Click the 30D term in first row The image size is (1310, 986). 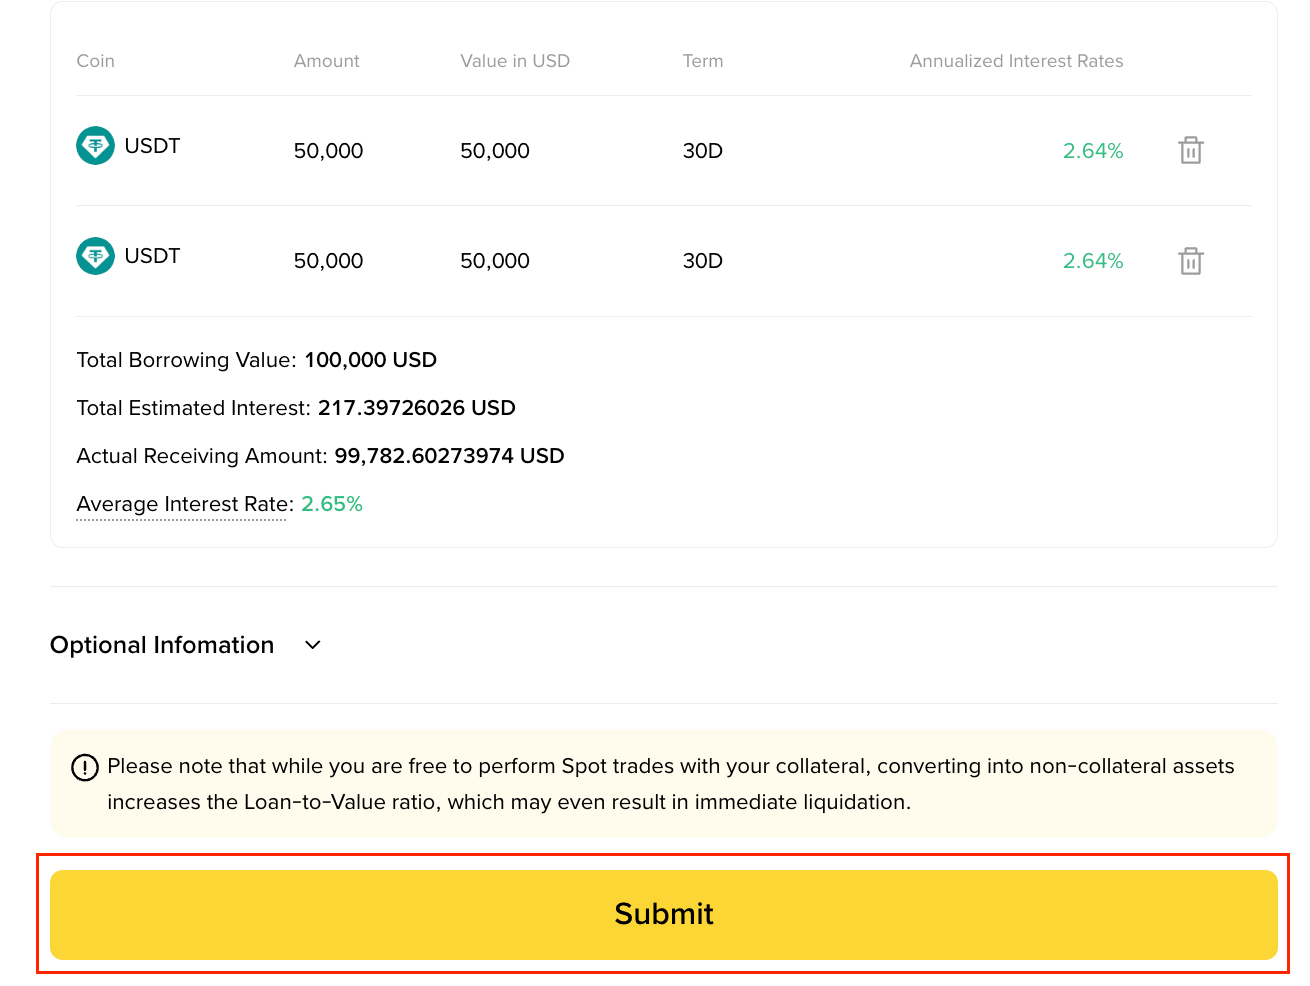pyautogui.click(x=703, y=151)
